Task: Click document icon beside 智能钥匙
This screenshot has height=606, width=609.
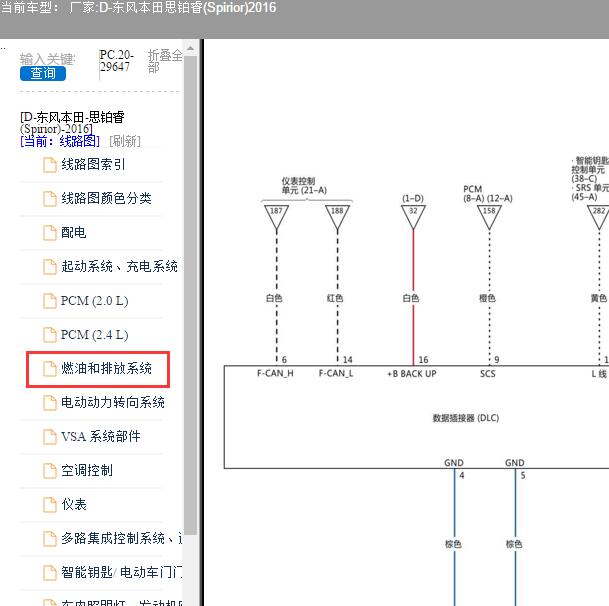Action: (50, 573)
